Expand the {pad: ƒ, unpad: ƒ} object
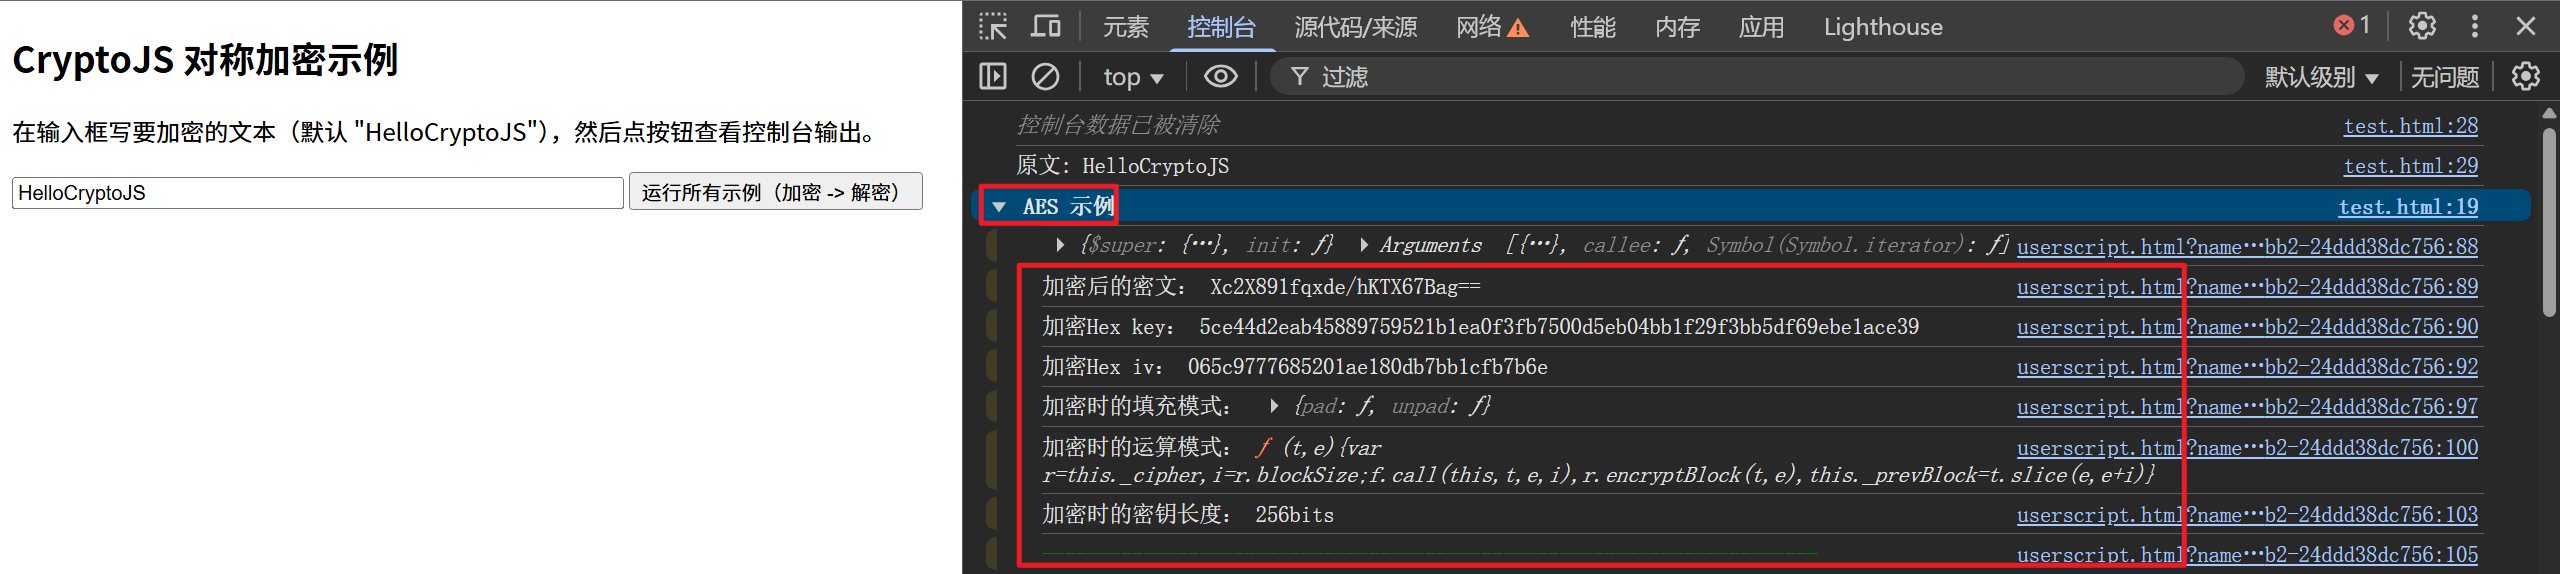 click(1273, 406)
